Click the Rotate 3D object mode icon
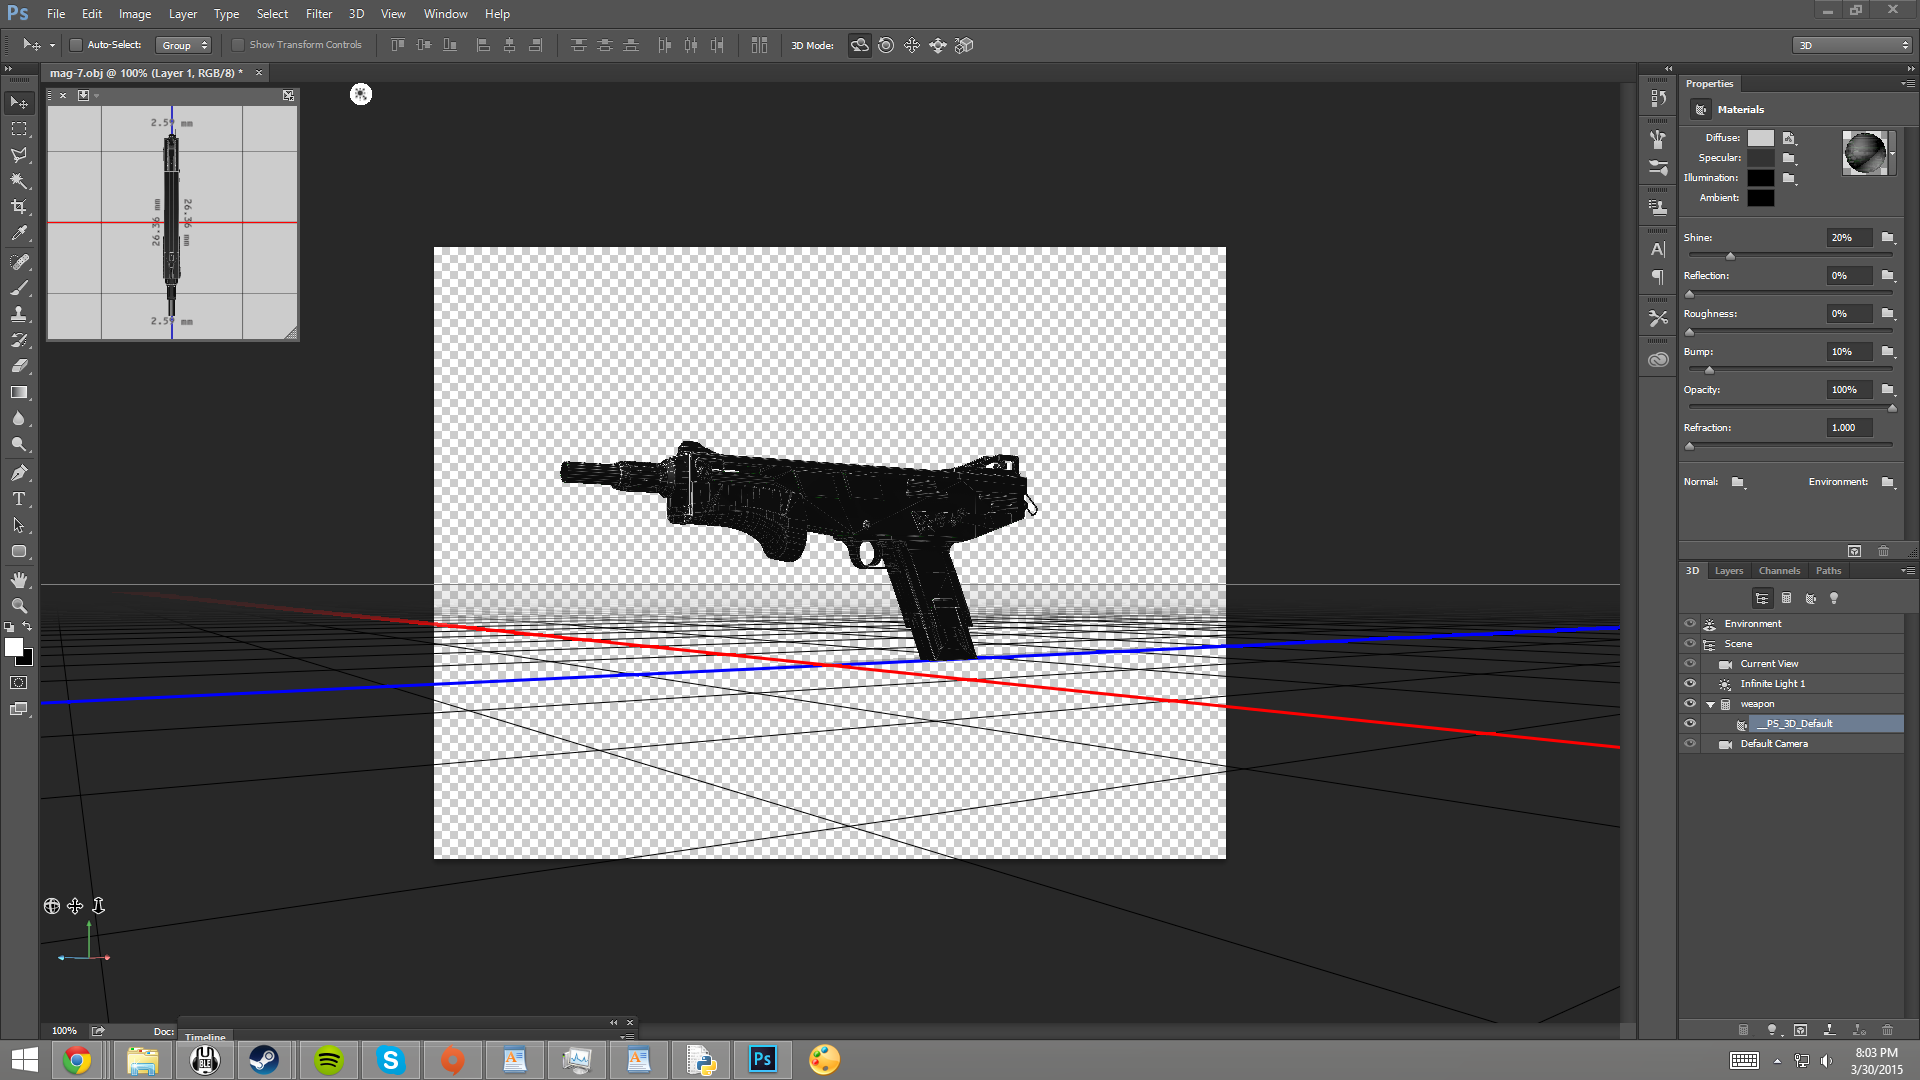1920x1080 pixels. [x=859, y=45]
